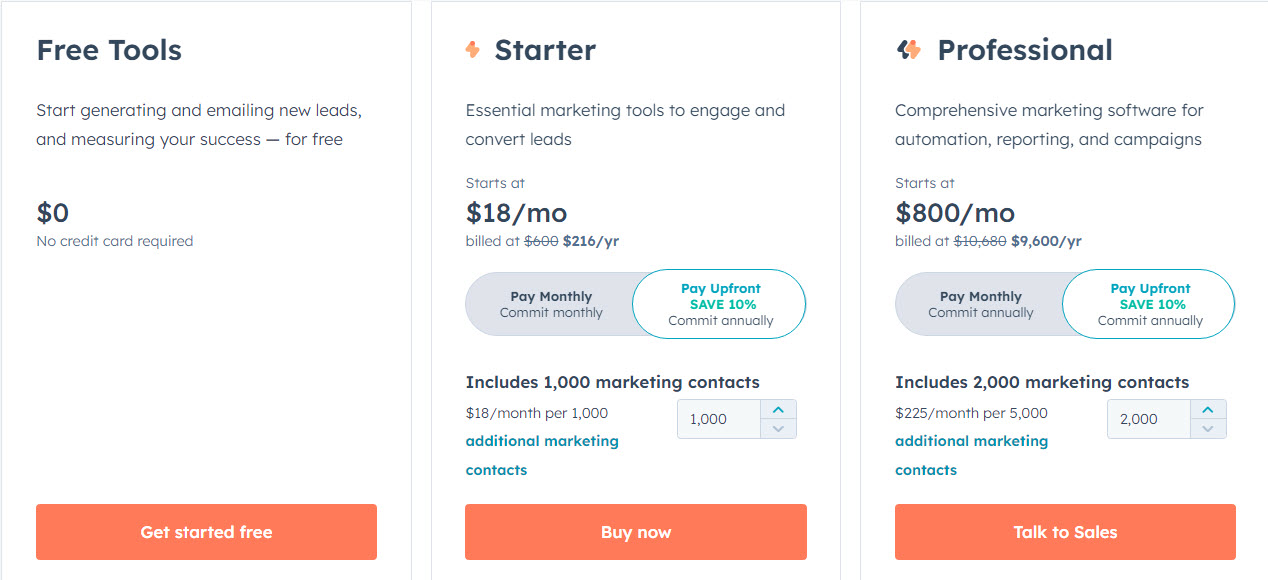Increase Starter marketing contacts with up arrow
1268x580 pixels.
pyautogui.click(x=778, y=410)
